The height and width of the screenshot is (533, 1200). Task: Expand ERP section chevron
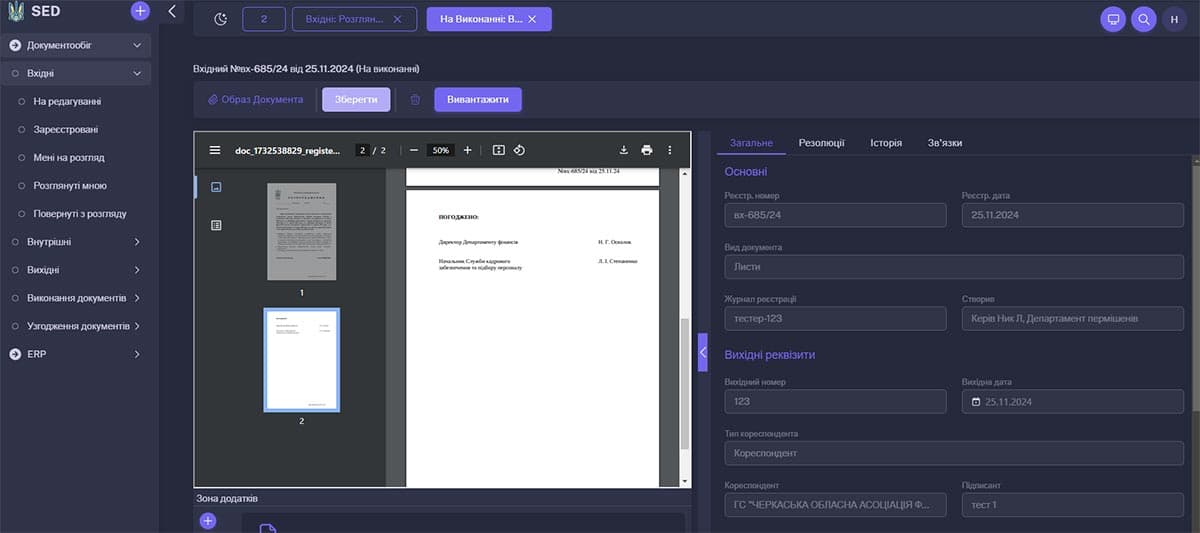point(137,354)
